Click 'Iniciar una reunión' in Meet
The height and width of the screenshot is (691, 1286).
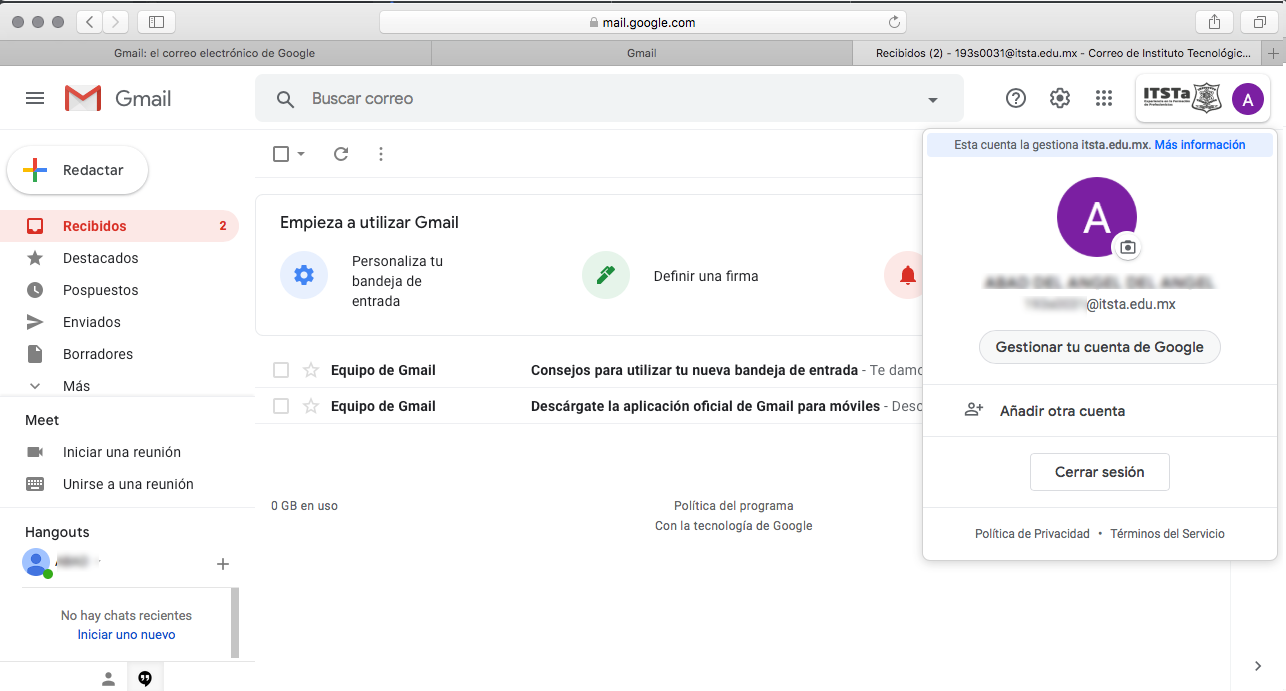point(120,452)
